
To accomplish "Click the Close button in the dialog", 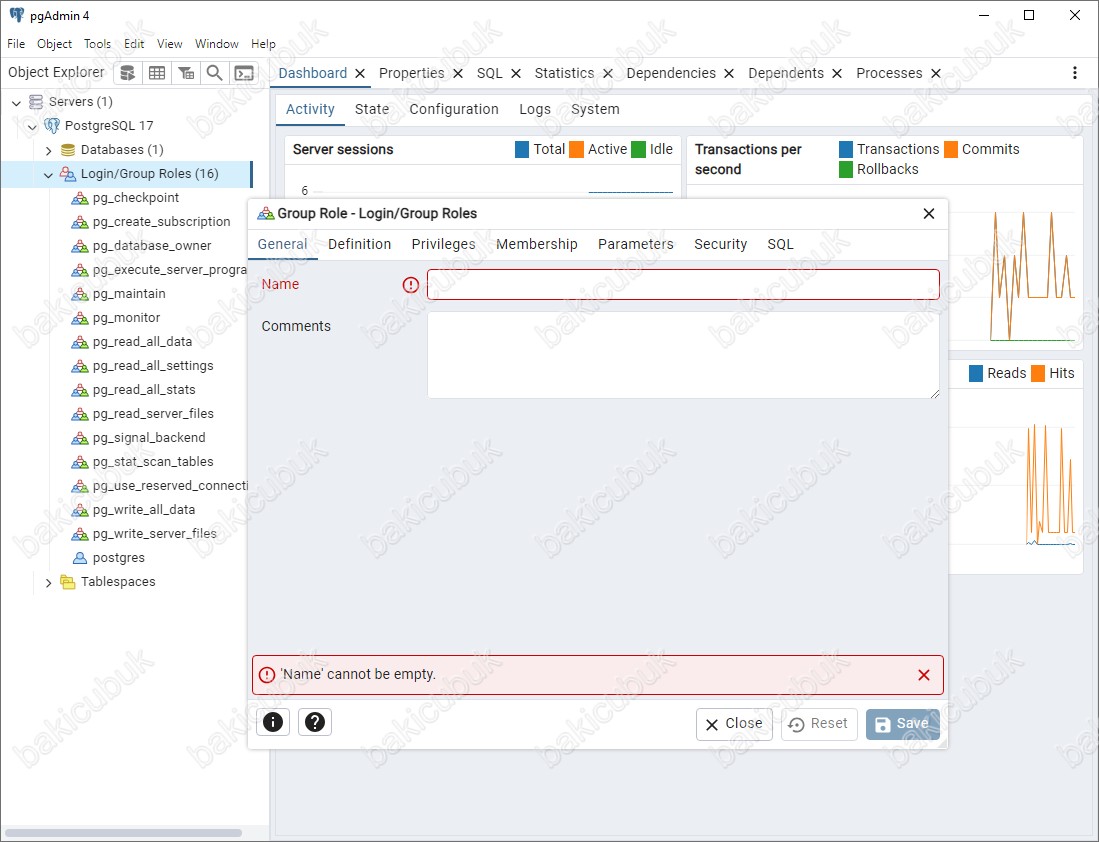I will 734,724.
